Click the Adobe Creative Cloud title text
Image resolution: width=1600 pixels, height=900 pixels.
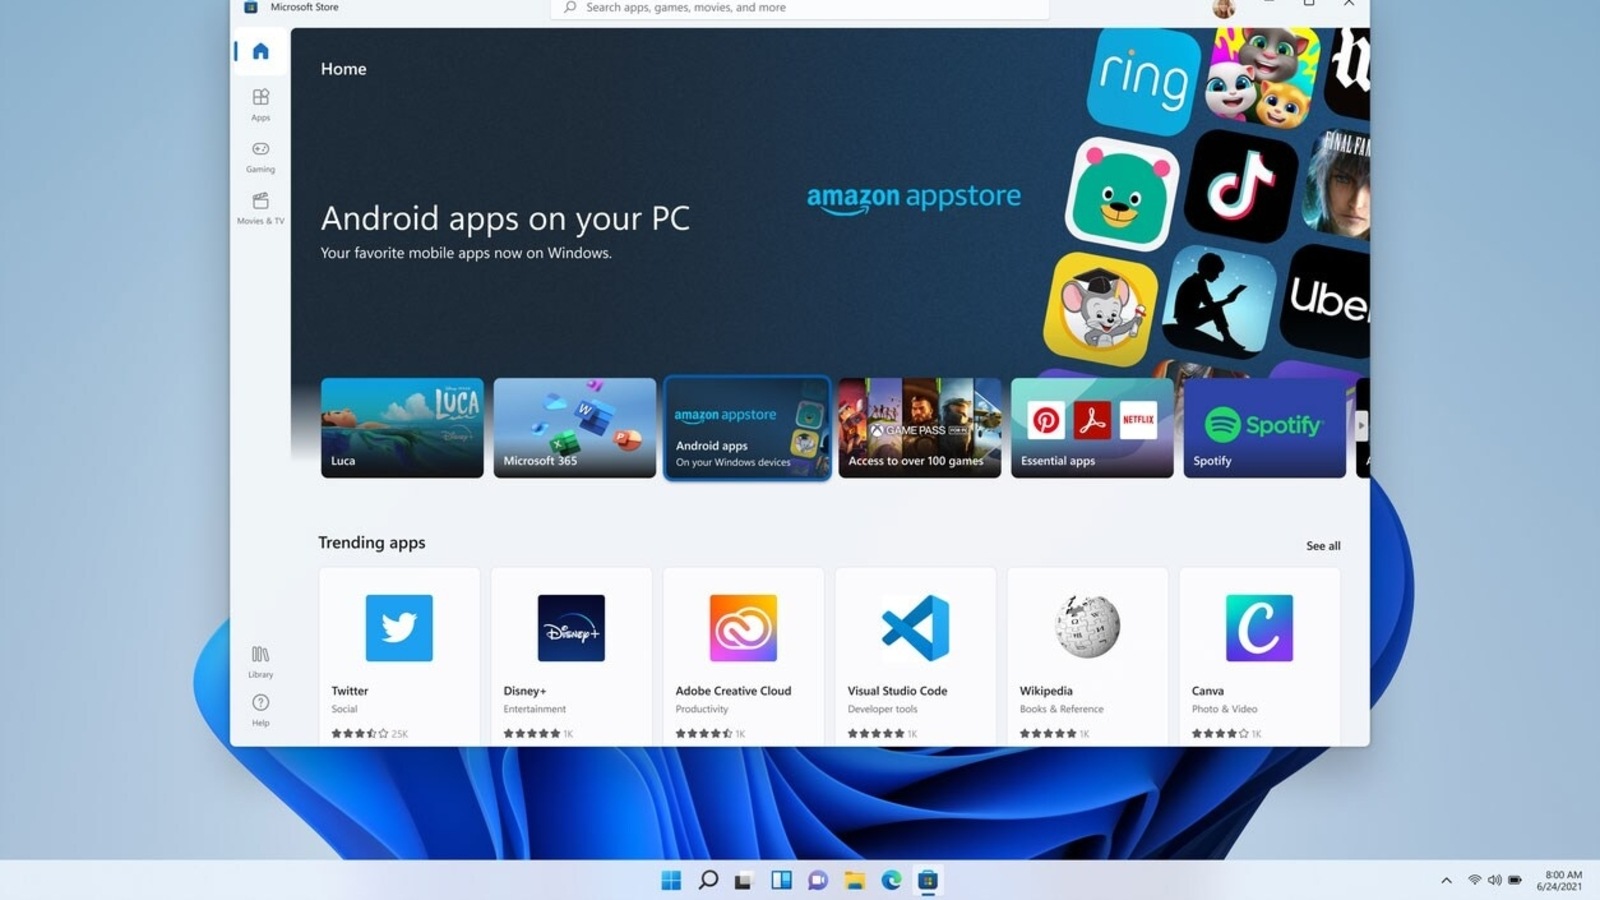[x=733, y=691]
